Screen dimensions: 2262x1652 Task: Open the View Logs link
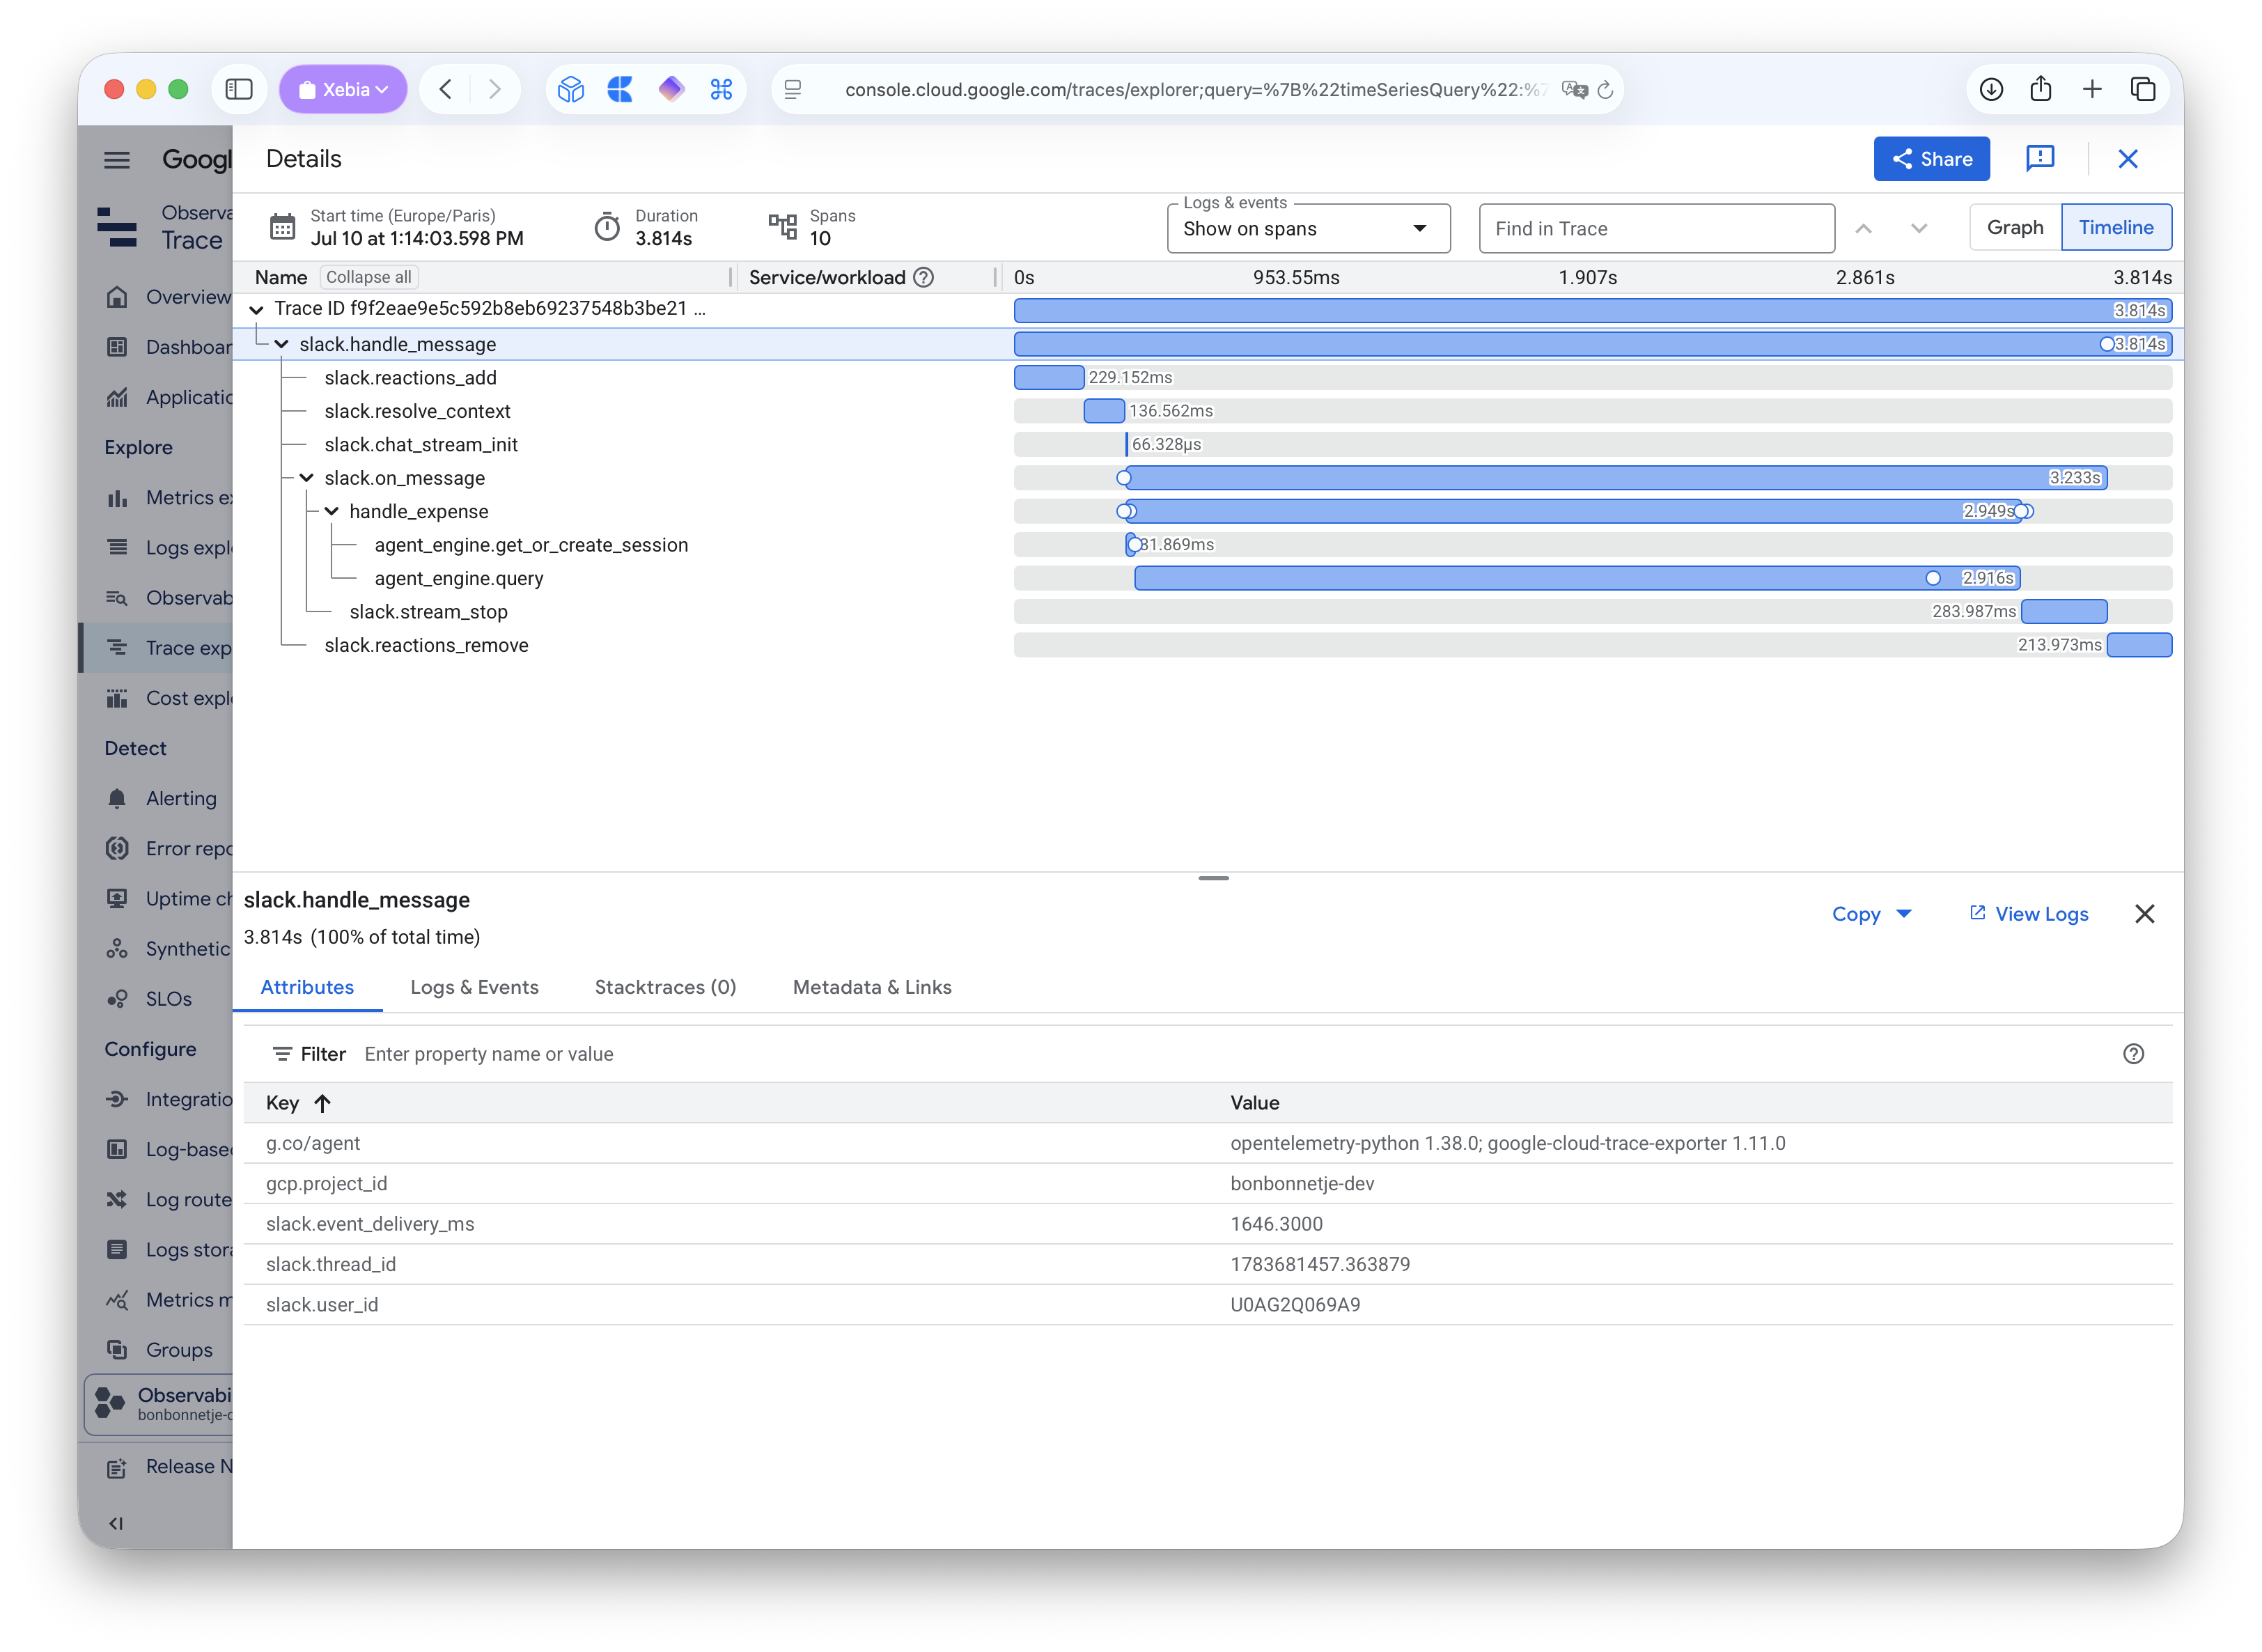coord(2029,914)
